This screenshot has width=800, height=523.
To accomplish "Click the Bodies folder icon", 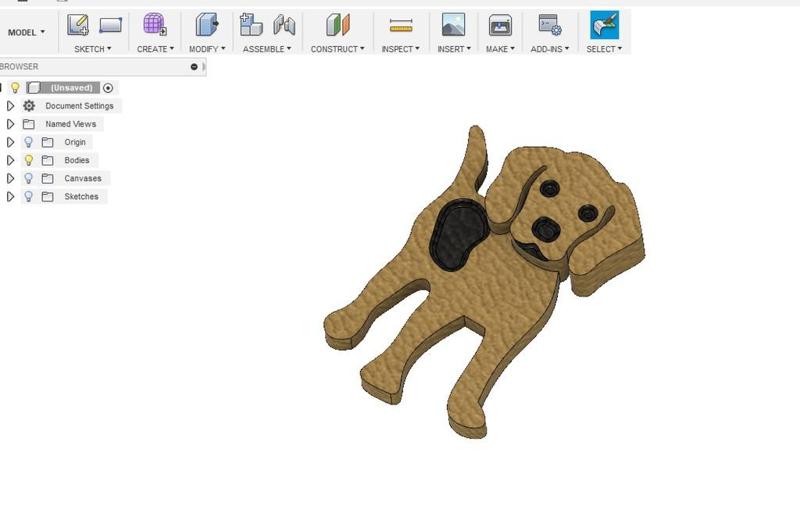I will click(x=47, y=160).
